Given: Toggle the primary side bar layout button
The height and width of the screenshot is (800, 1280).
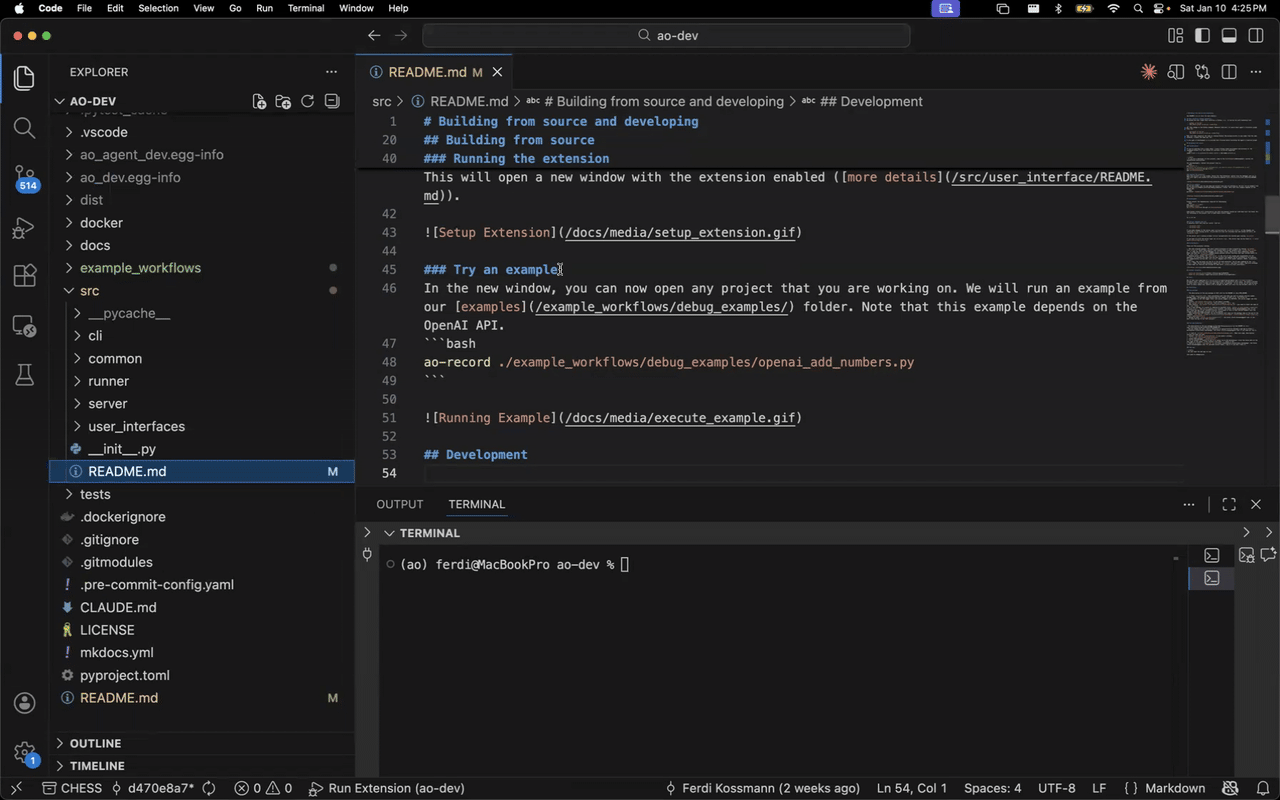Looking at the screenshot, I should [x=1202, y=36].
